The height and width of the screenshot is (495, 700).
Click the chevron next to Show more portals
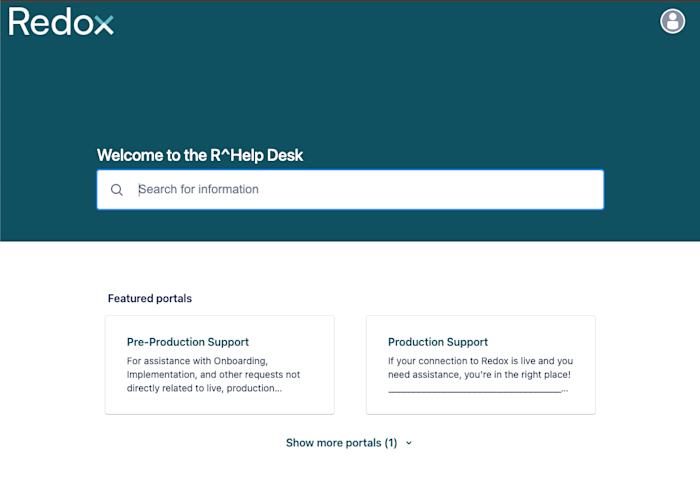(x=408, y=443)
